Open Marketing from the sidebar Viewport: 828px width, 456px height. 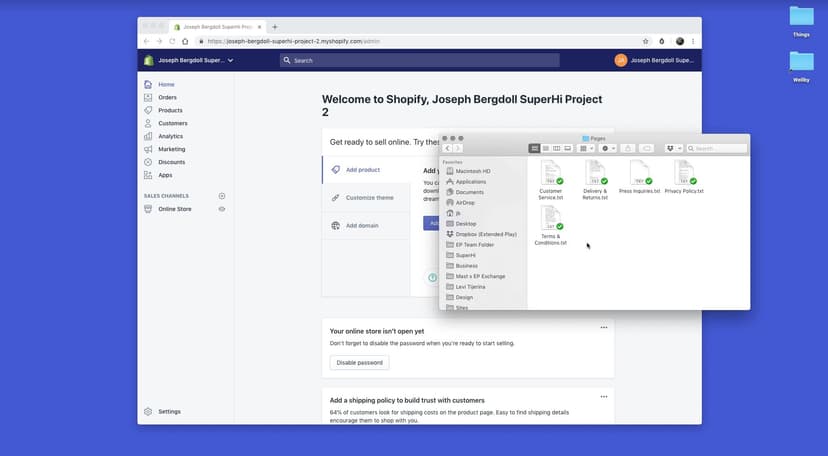(x=171, y=149)
